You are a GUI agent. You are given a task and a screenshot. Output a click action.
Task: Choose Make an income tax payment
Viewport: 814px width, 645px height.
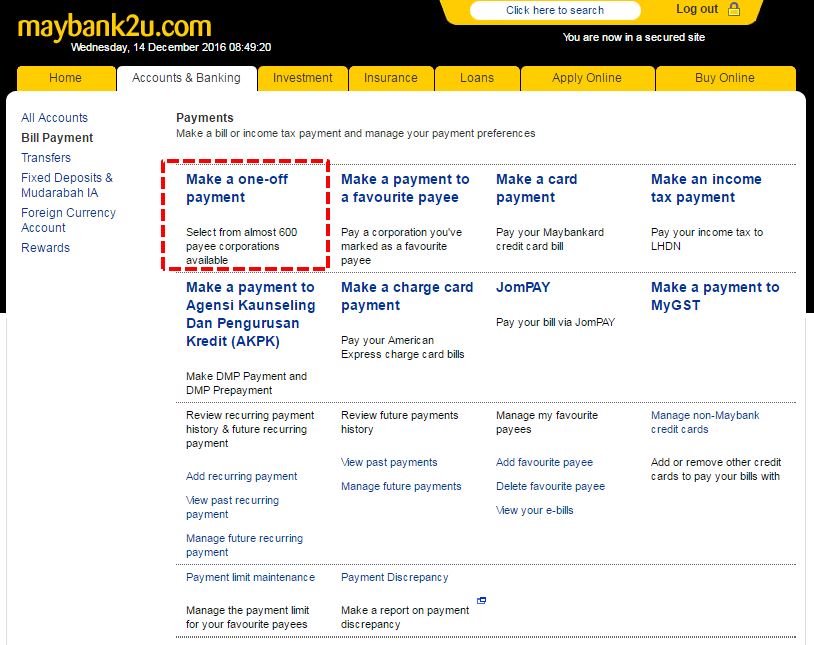[706, 188]
